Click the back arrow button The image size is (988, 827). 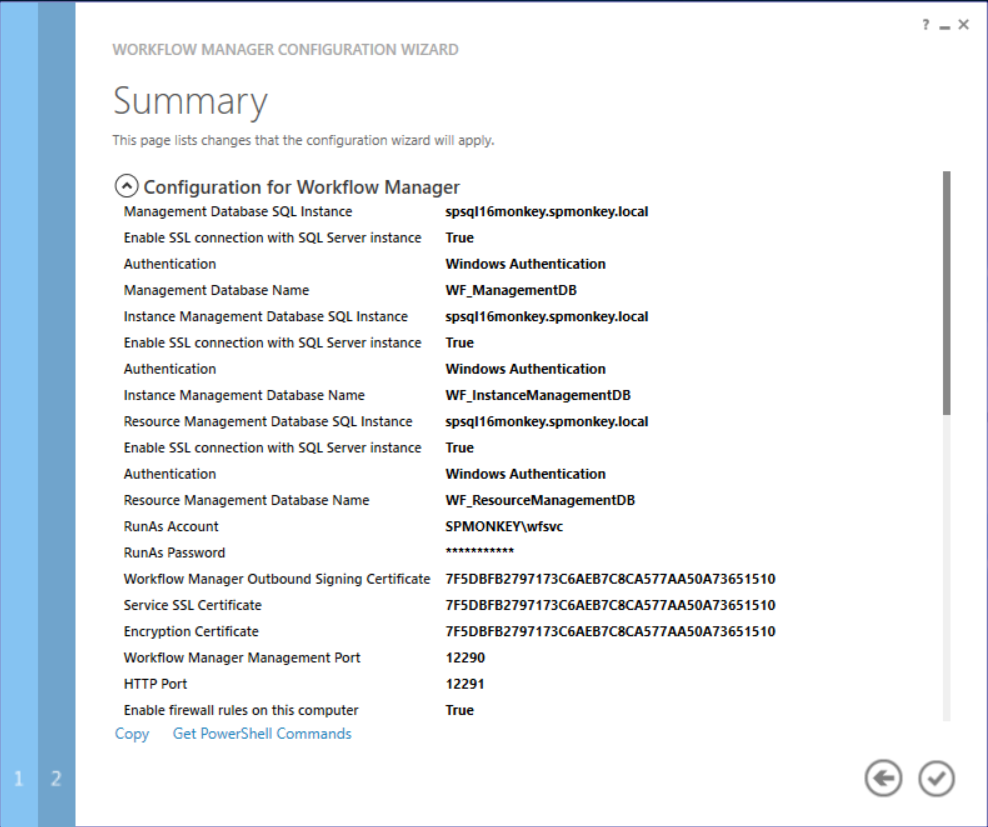coord(883,778)
